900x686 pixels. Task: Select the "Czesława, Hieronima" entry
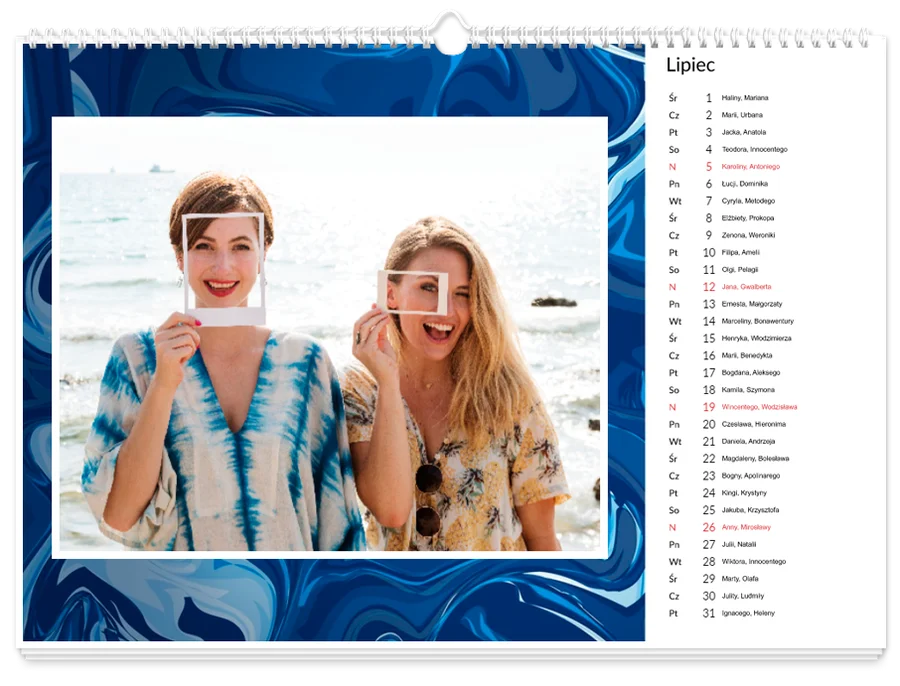click(x=753, y=425)
